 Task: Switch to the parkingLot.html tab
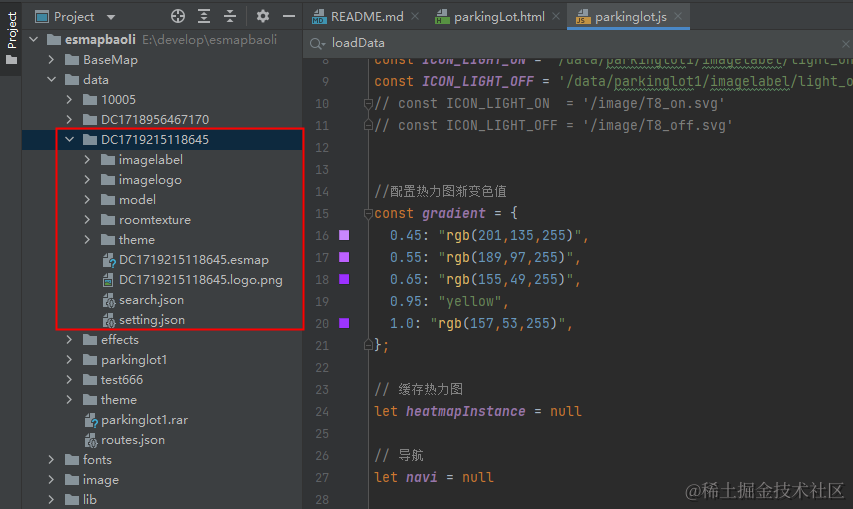tap(490, 17)
